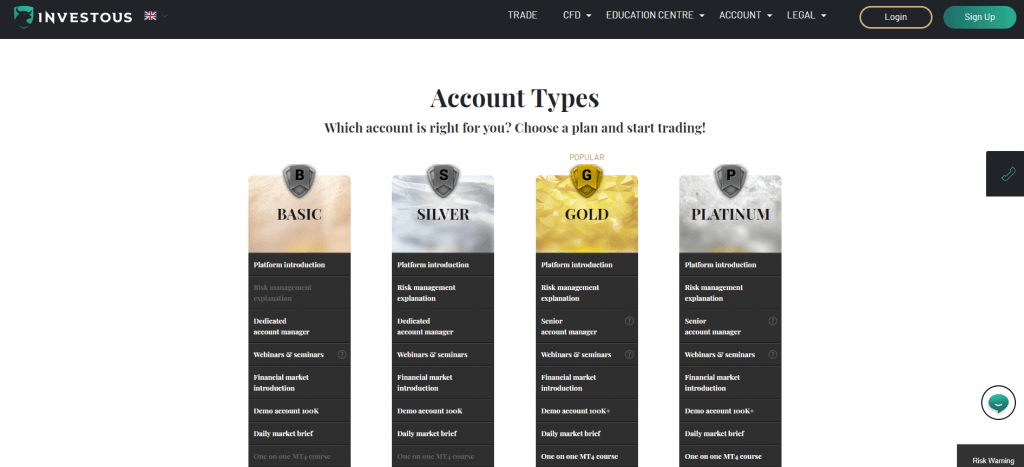Expand the ACCOUNT dropdown menu
The height and width of the screenshot is (467, 1024).
tap(746, 16)
